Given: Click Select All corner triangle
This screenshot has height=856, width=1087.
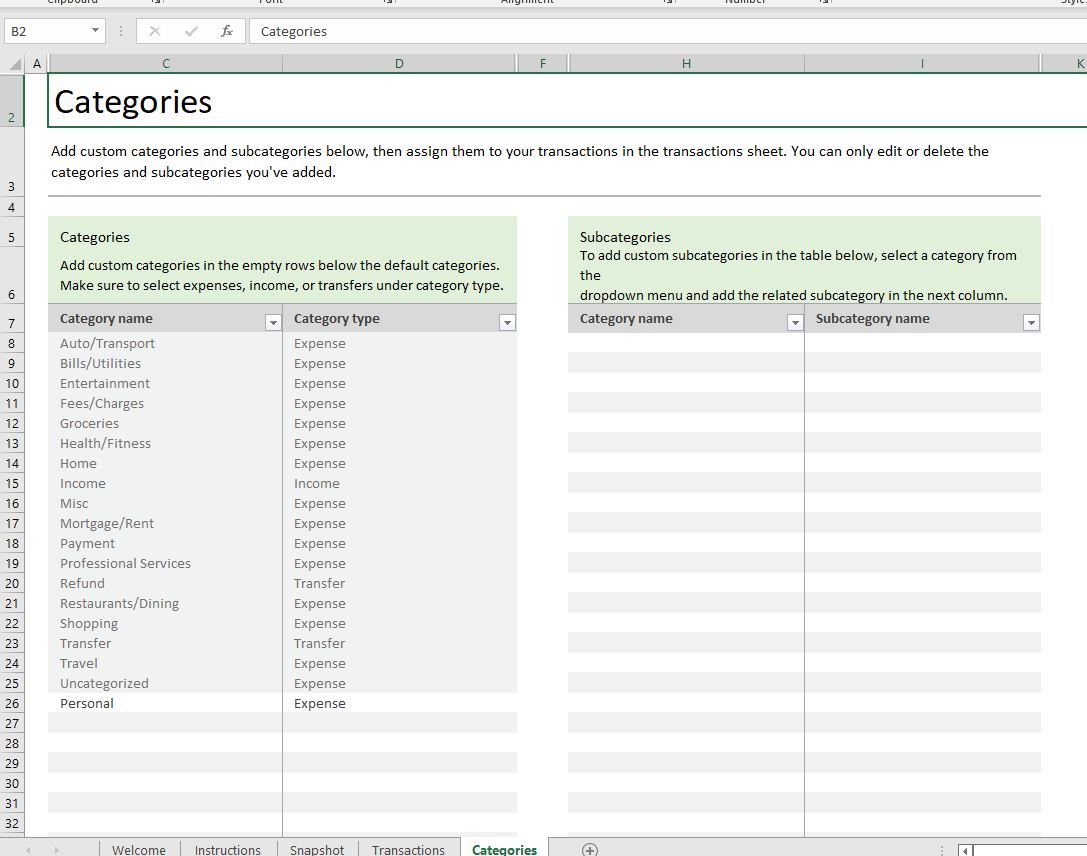Looking at the screenshot, I should click(x=15, y=64).
